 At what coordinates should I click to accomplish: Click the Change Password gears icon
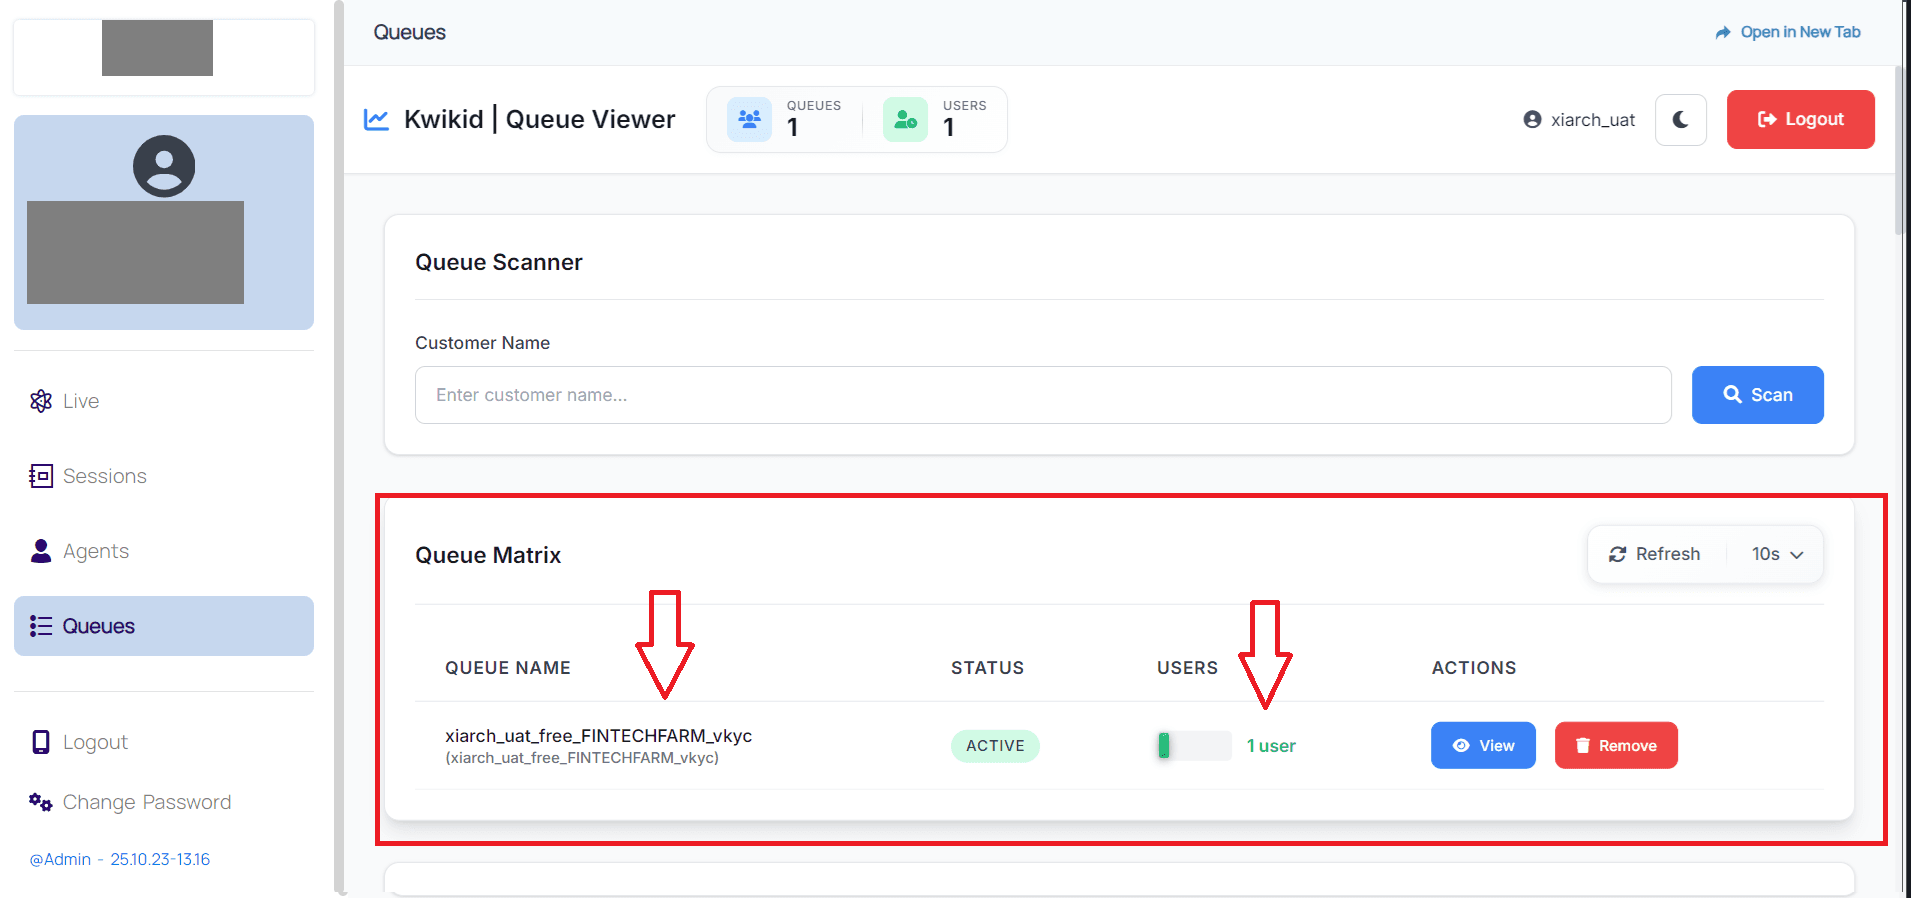click(x=41, y=802)
